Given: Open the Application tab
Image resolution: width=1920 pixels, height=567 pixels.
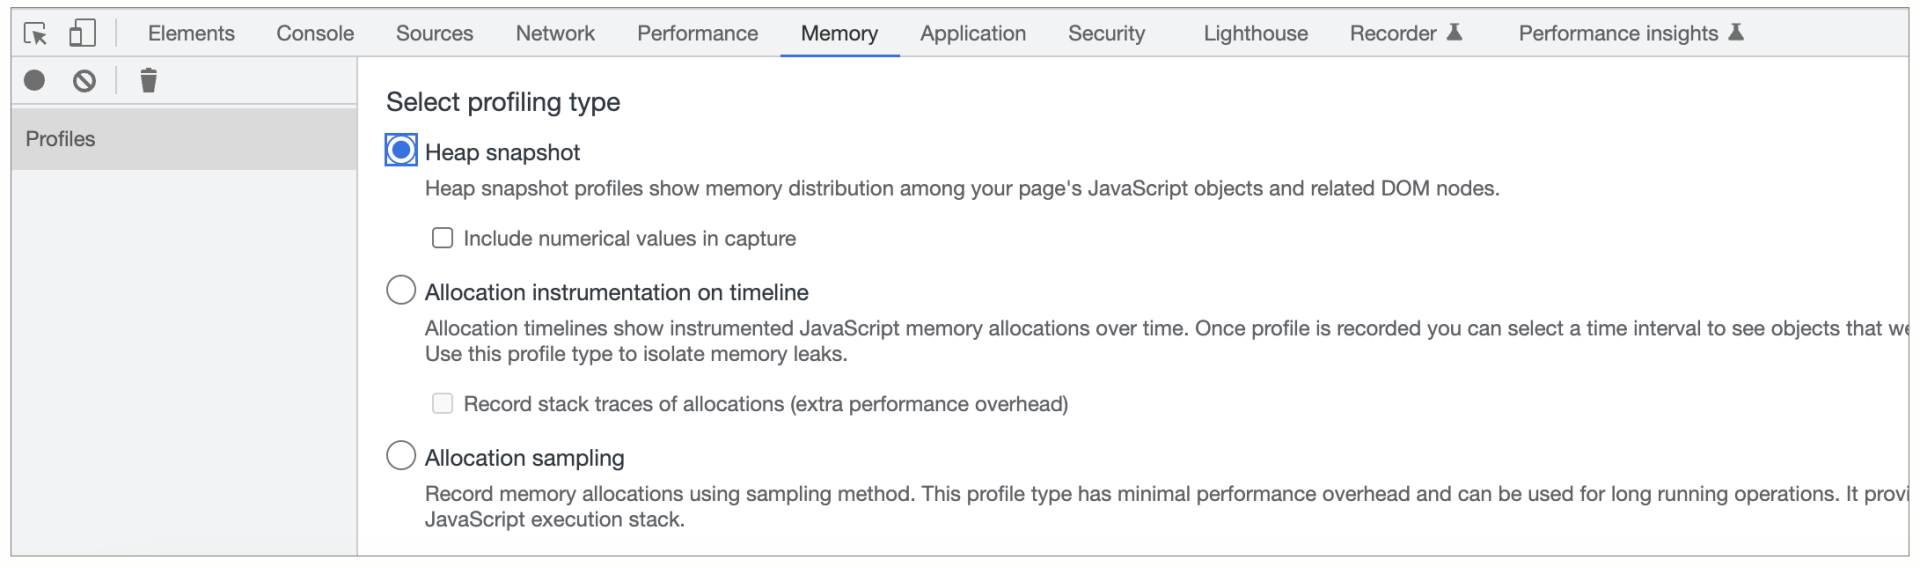Looking at the screenshot, I should click(972, 34).
